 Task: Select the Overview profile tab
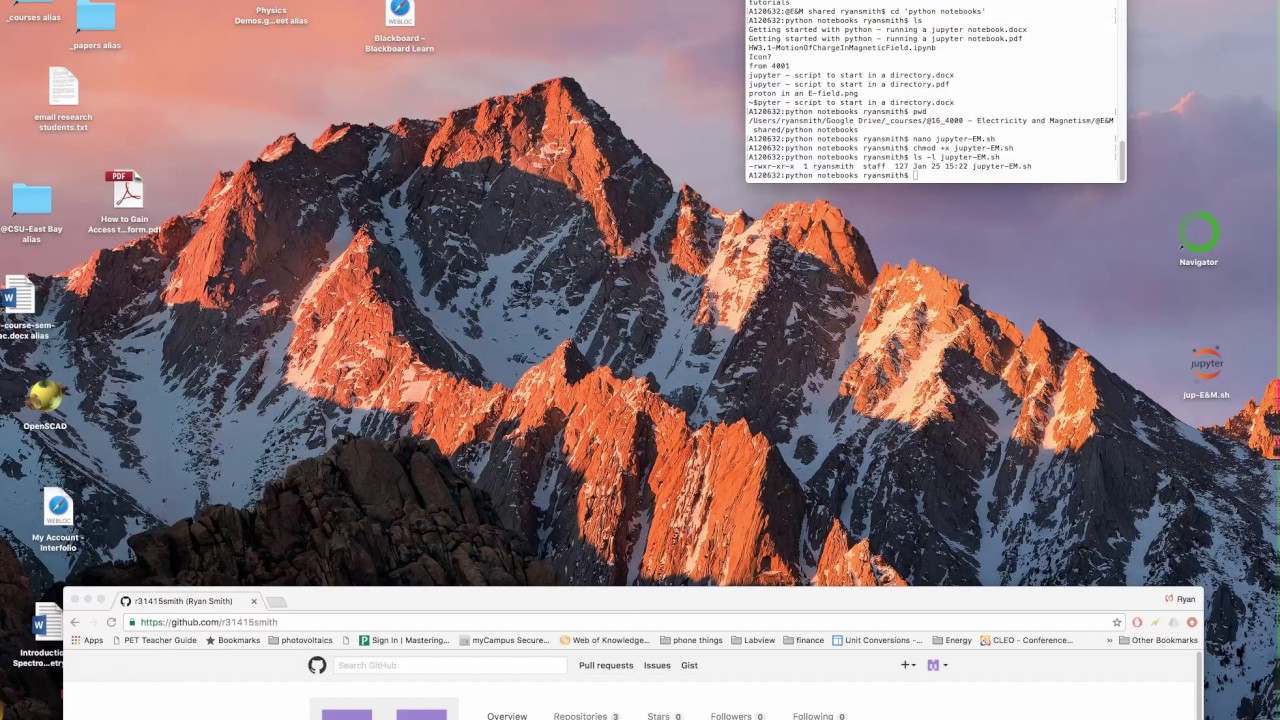pos(507,714)
